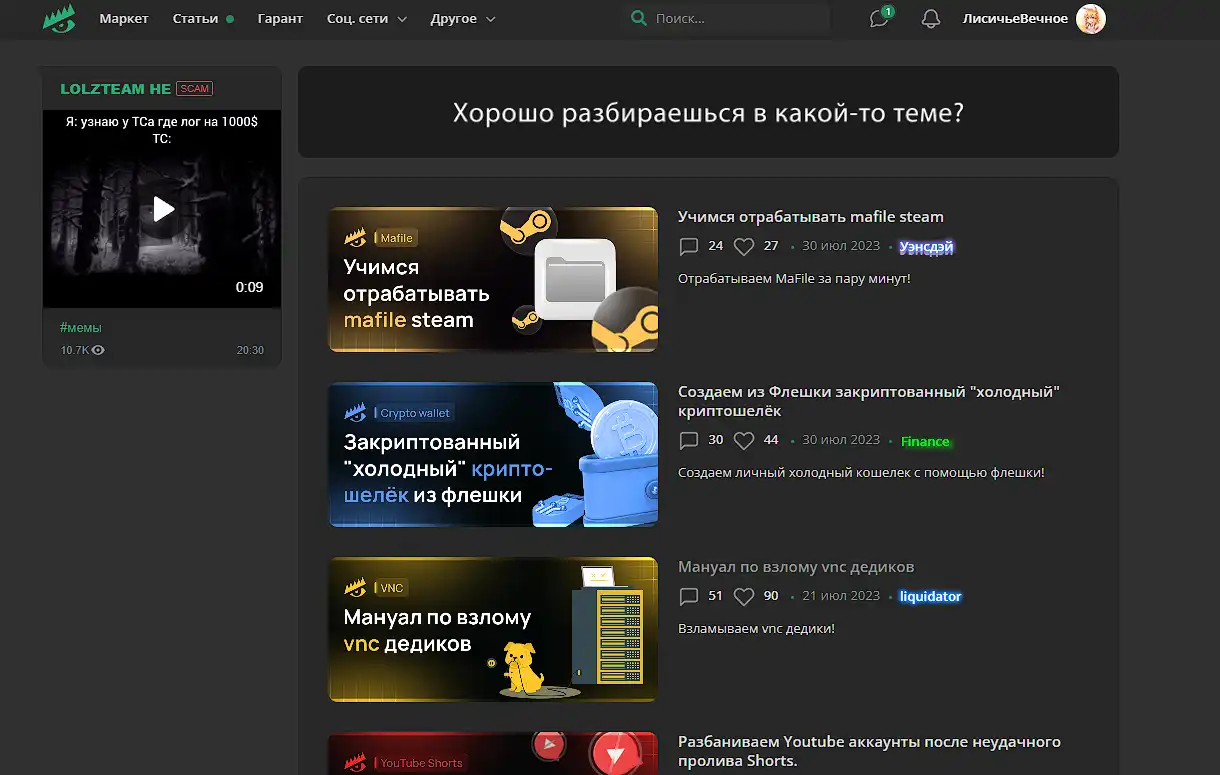Go to the Маркет section
Viewport: 1220px width, 775px height.
point(124,19)
